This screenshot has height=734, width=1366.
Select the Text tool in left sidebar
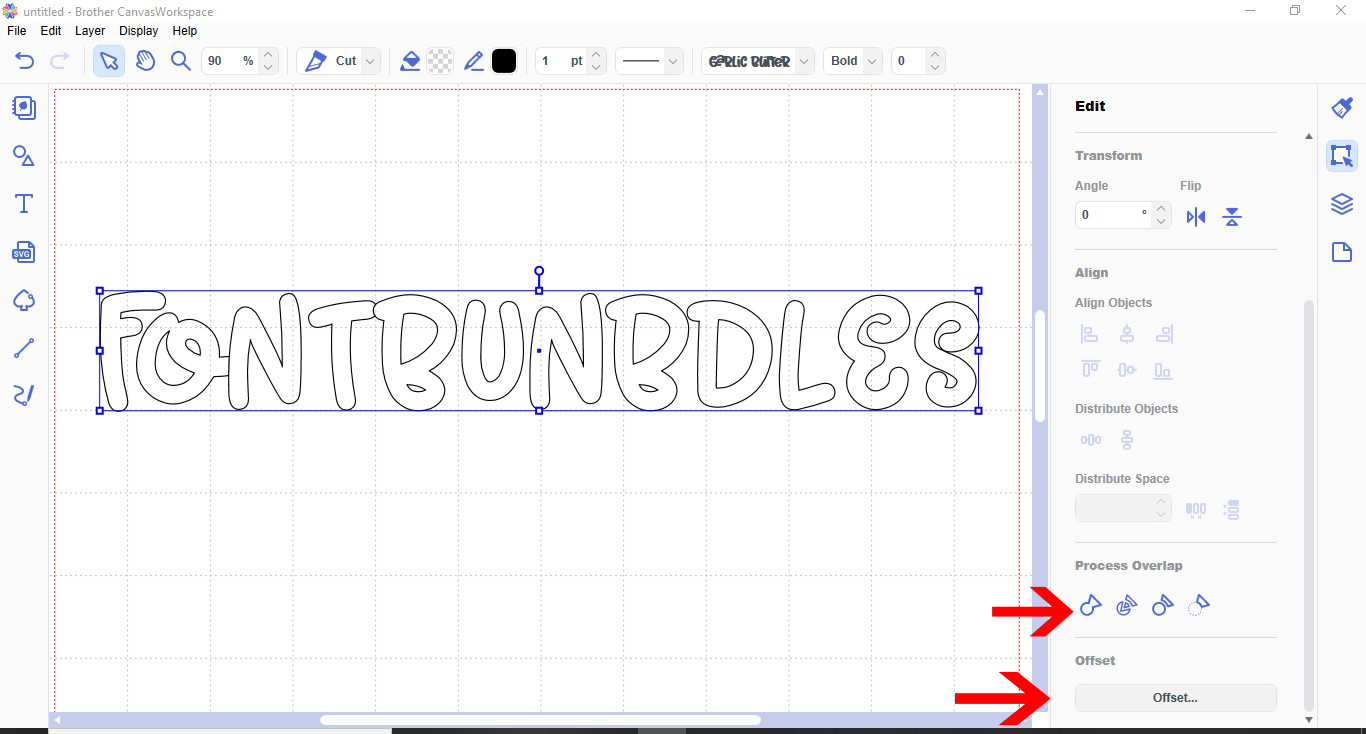[x=24, y=204]
